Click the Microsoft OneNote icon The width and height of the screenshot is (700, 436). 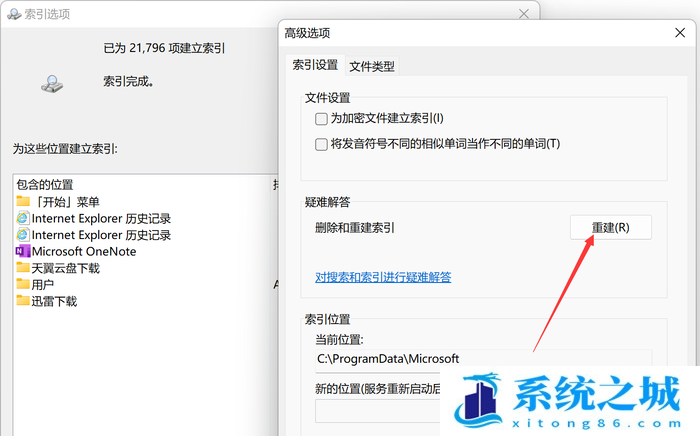point(23,251)
